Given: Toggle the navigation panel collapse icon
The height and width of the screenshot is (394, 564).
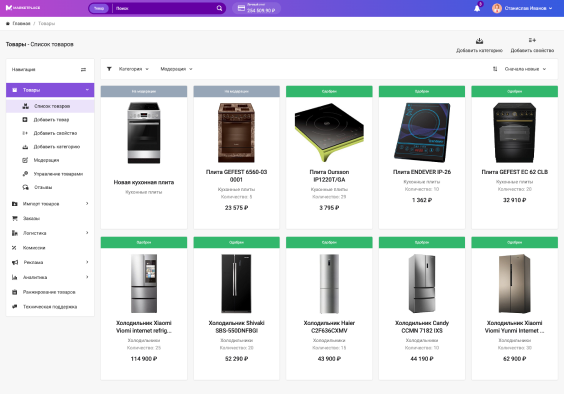Looking at the screenshot, I should [x=83, y=69].
